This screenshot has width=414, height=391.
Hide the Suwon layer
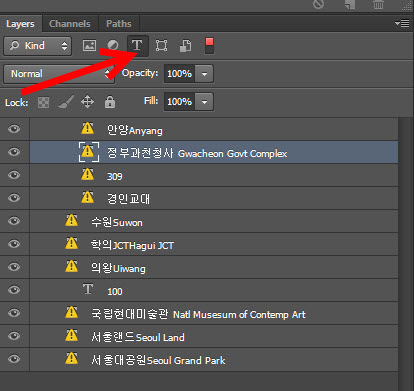click(14, 221)
